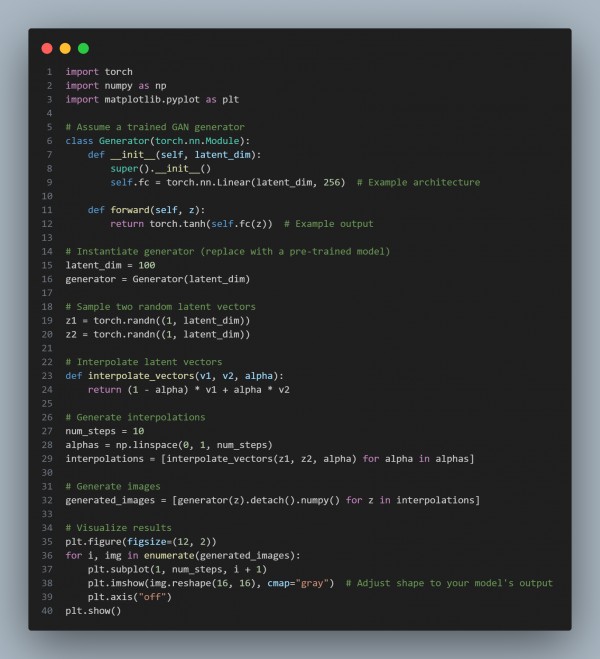Click '# Example architecture' comment
The width and height of the screenshot is (600, 659).
tap(418, 182)
